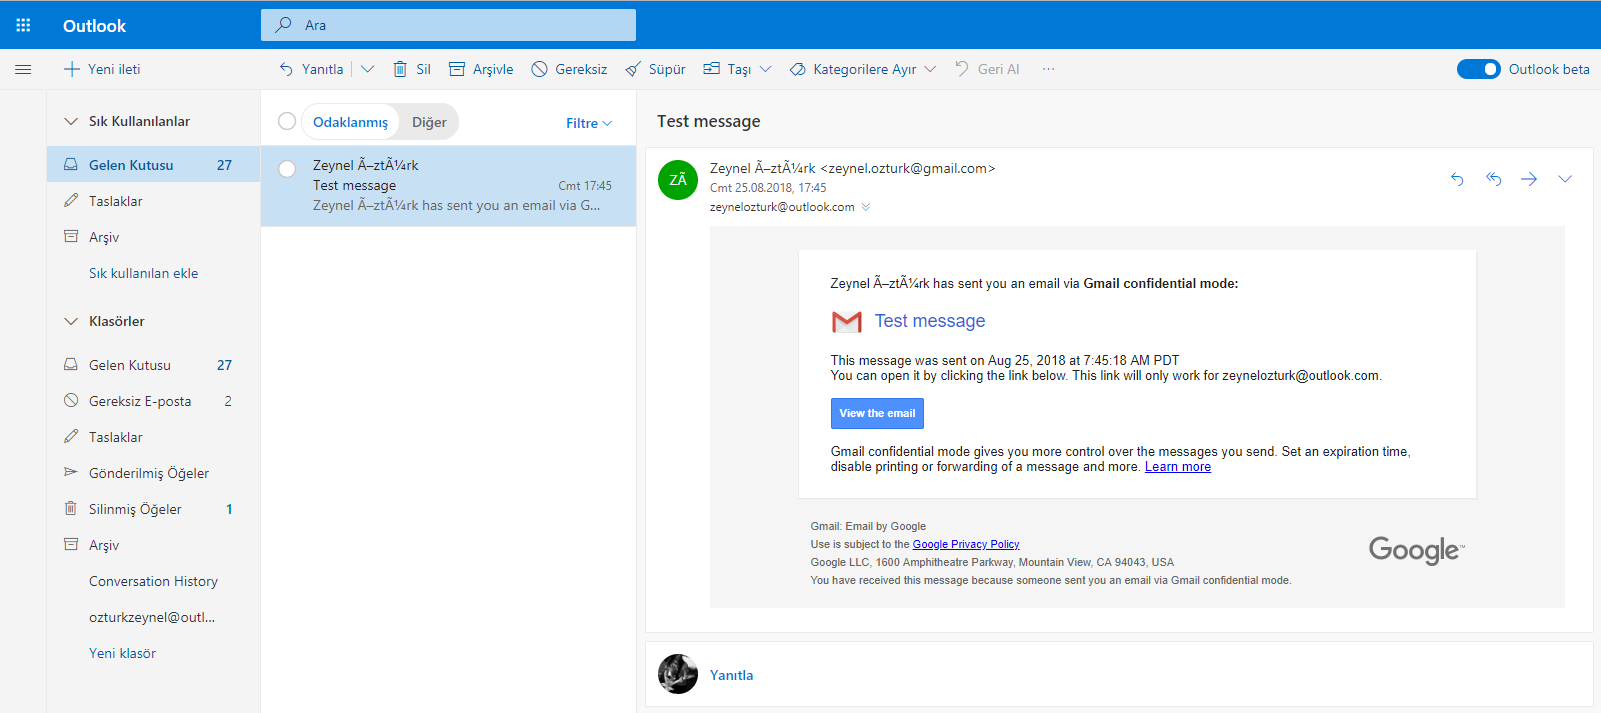Screen dimensions: 1601x713
Task: Click the reply-all double arrow icon
Action: (1493, 179)
